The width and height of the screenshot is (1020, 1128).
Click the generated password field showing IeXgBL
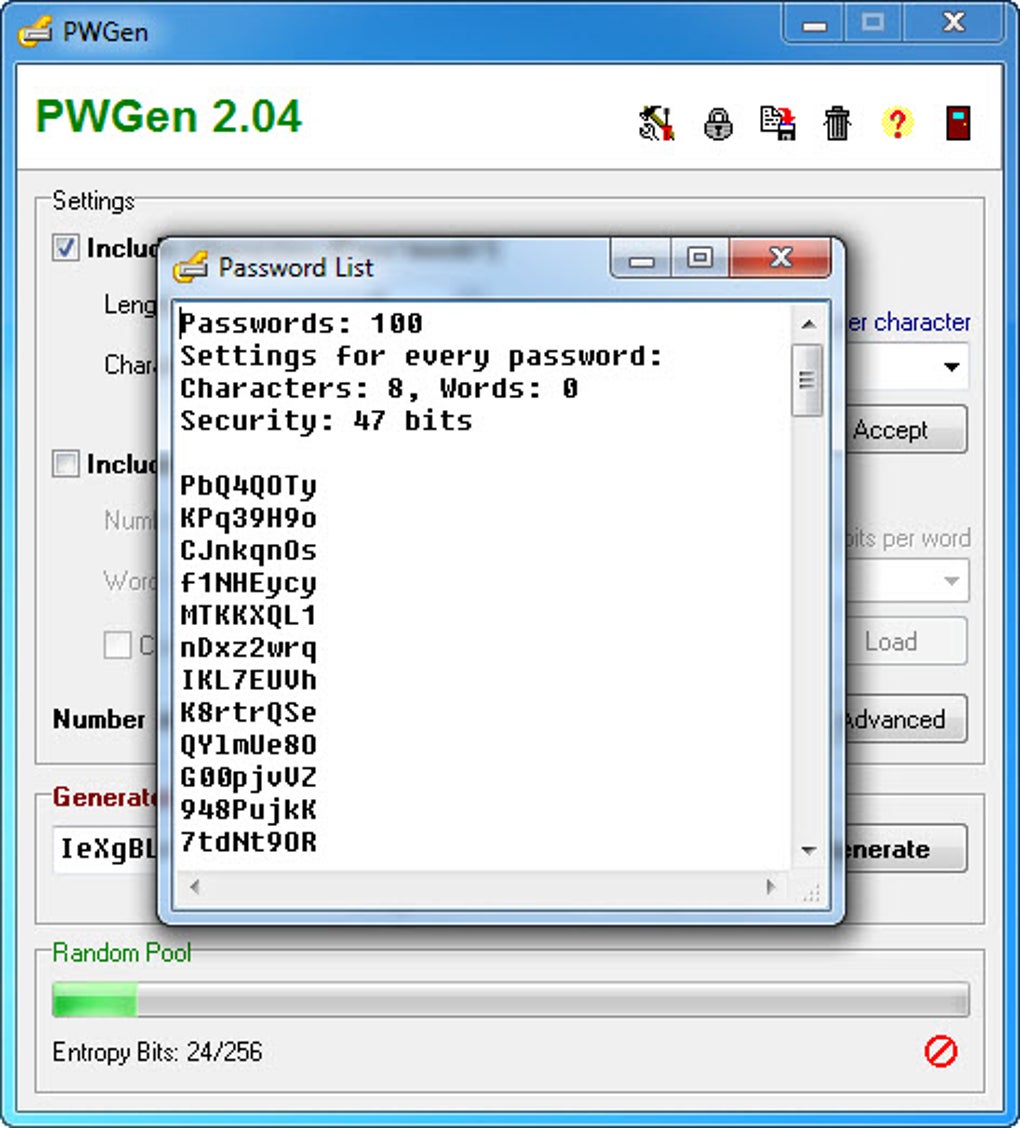106,849
